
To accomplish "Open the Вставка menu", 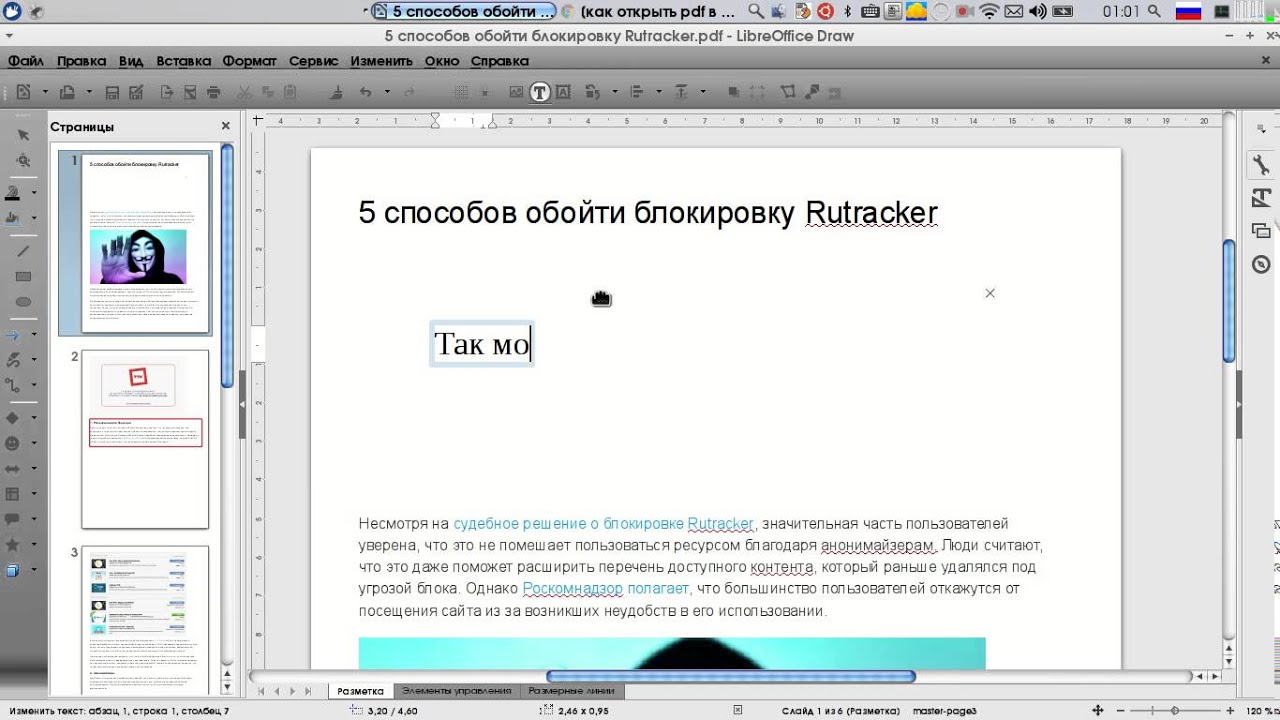I will (x=183, y=61).
